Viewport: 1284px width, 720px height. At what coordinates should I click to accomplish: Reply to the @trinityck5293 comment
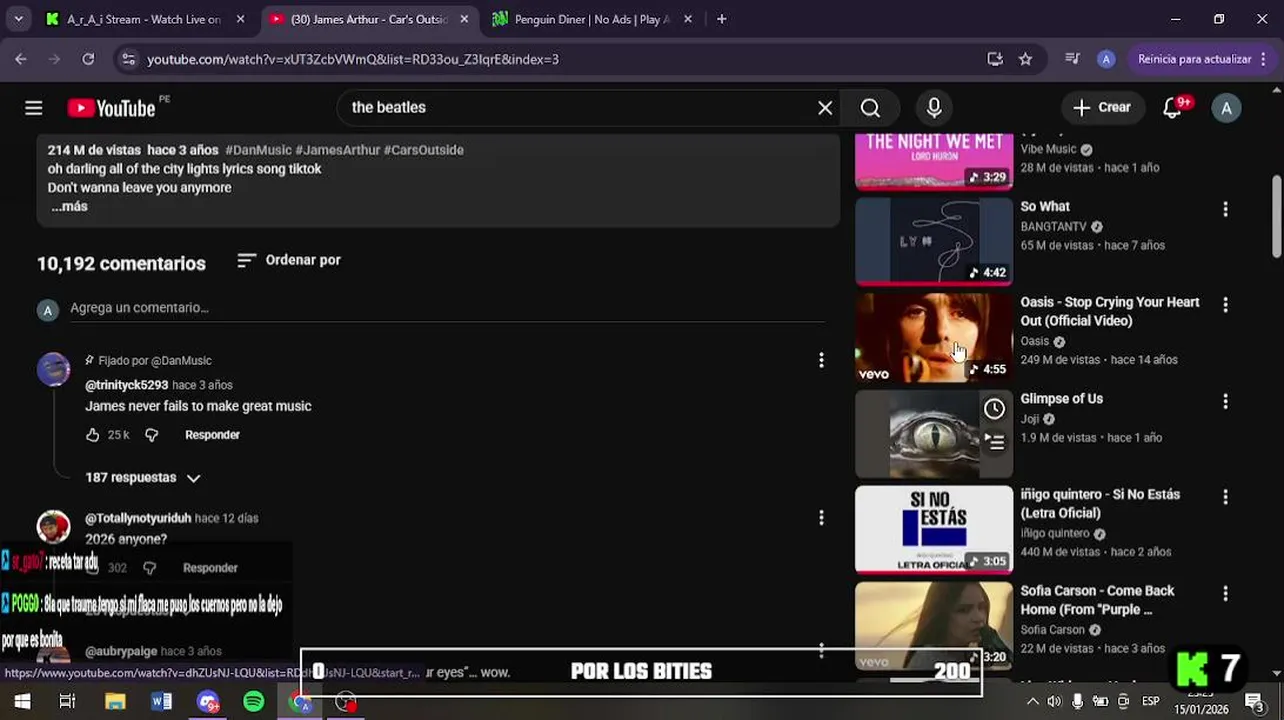[212, 435]
